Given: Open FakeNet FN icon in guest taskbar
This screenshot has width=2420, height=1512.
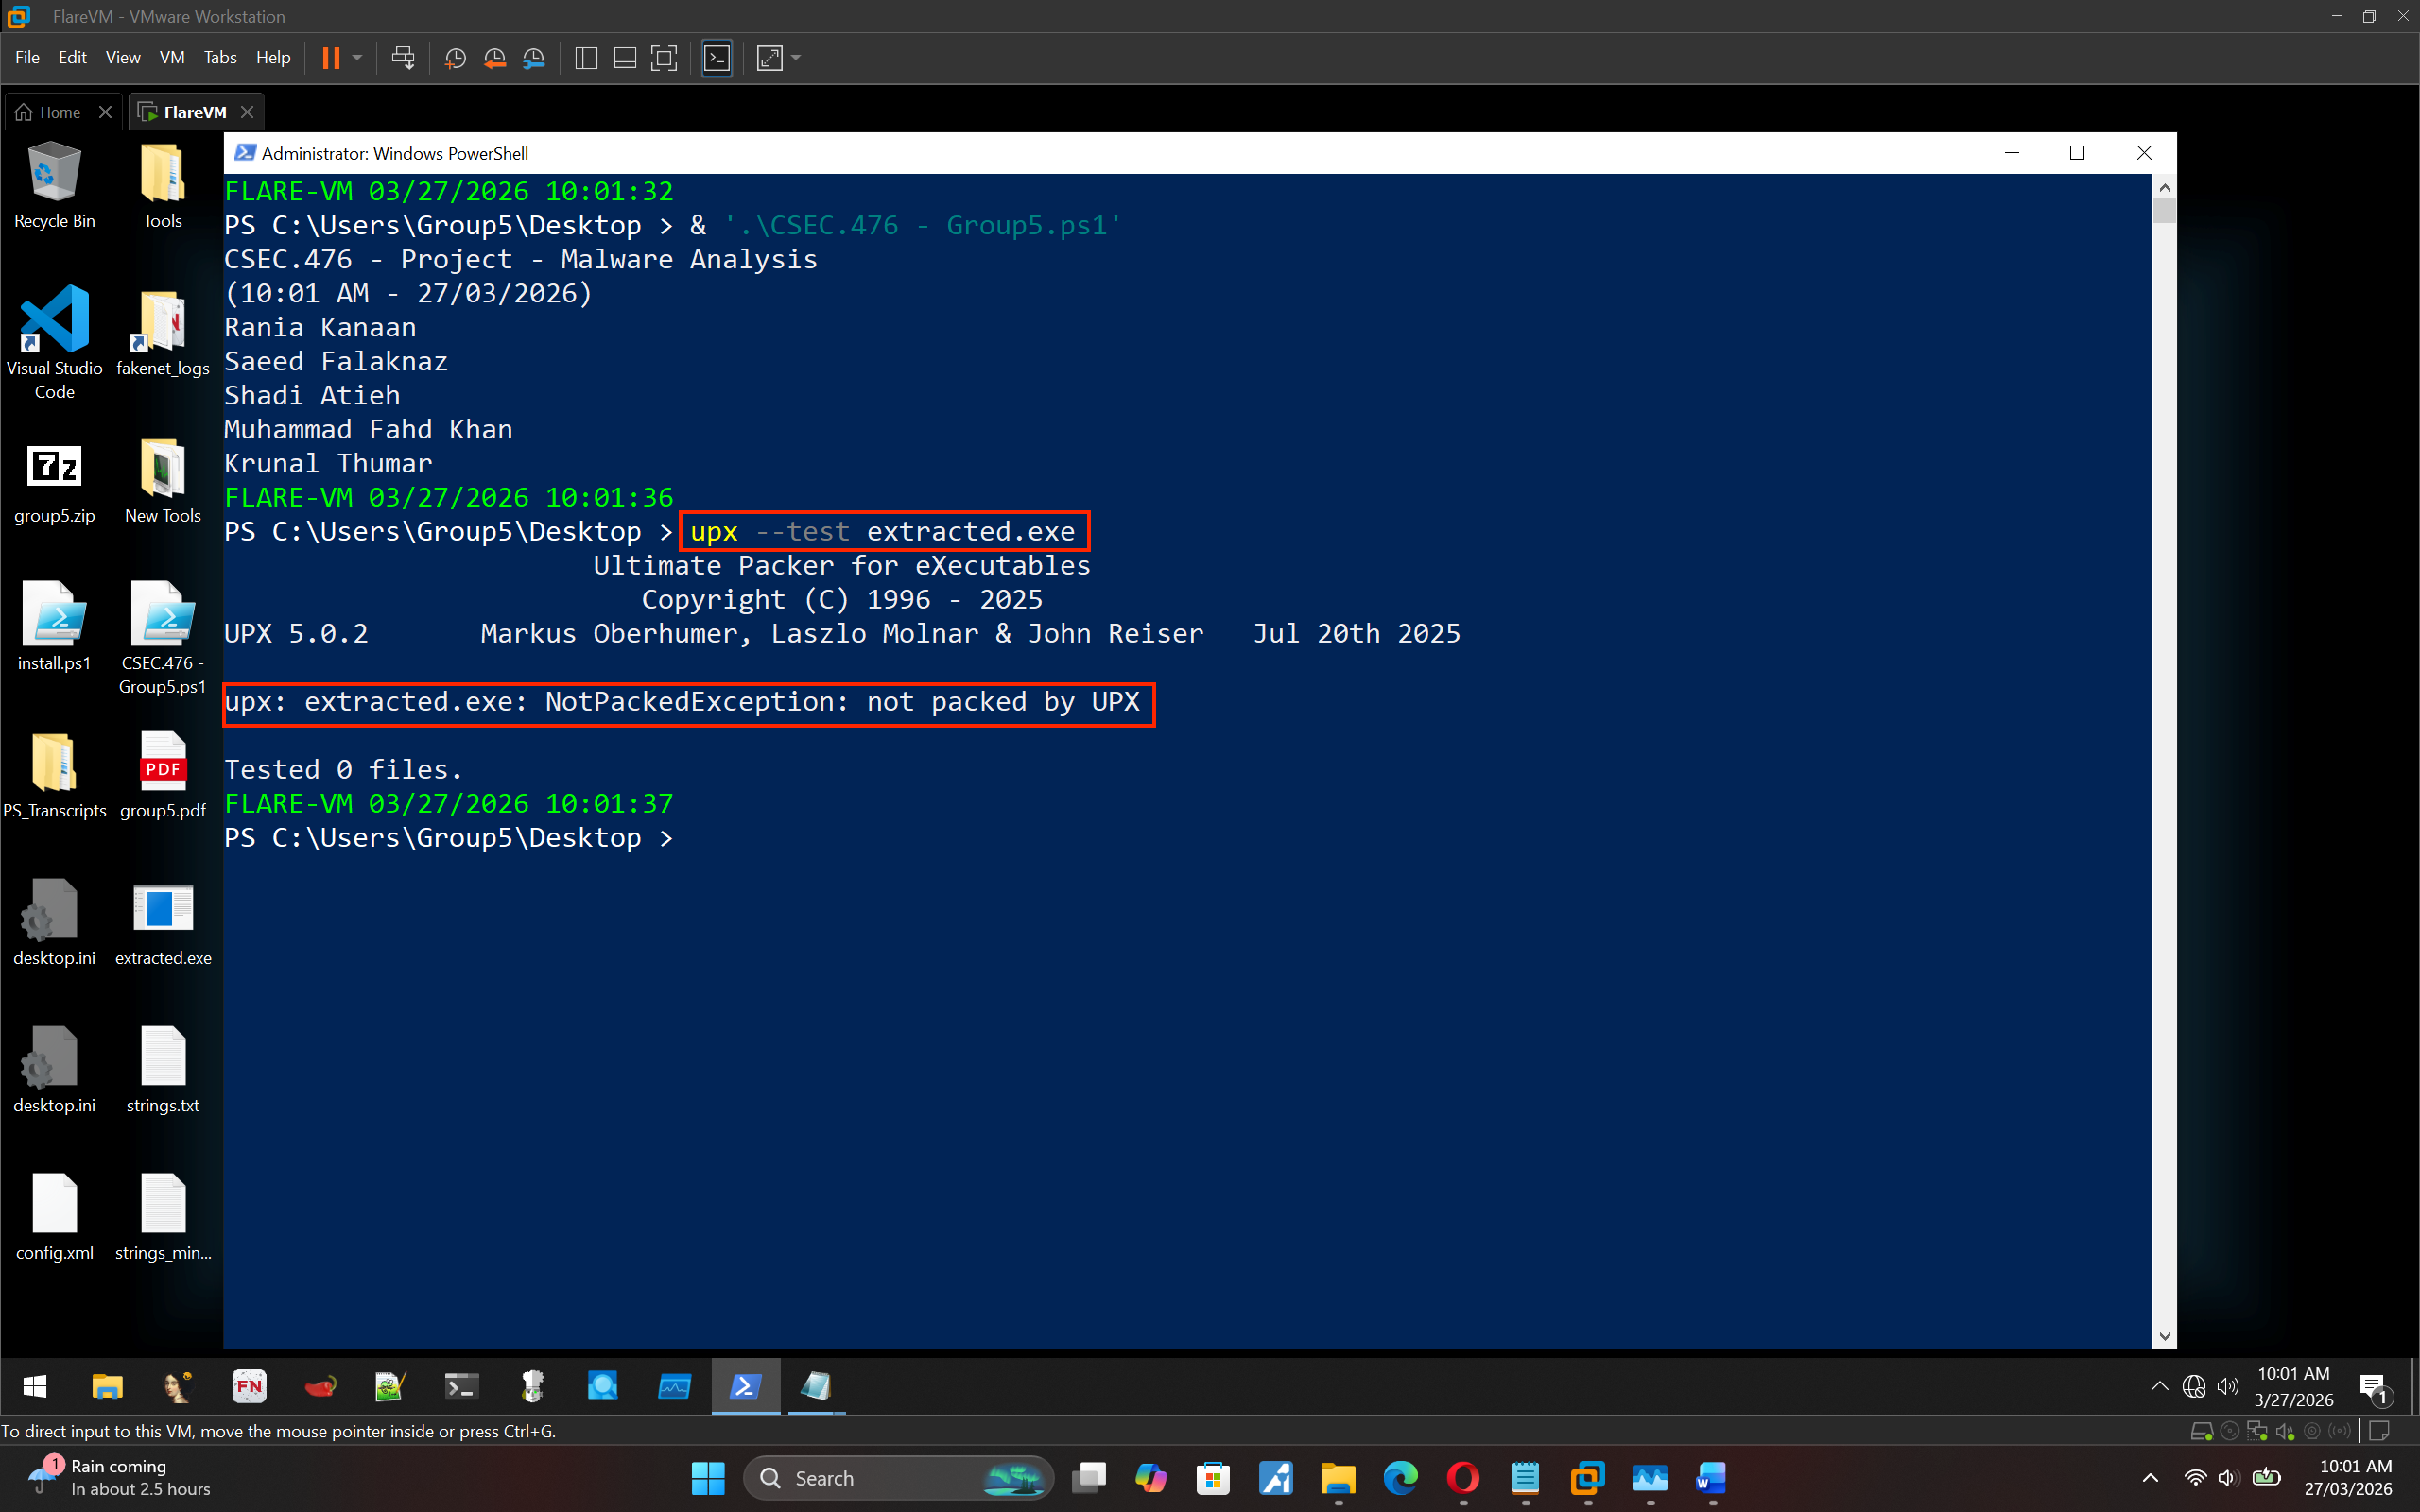Looking at the screenshot, I should pyautogui.click(x=249, y=1386).
